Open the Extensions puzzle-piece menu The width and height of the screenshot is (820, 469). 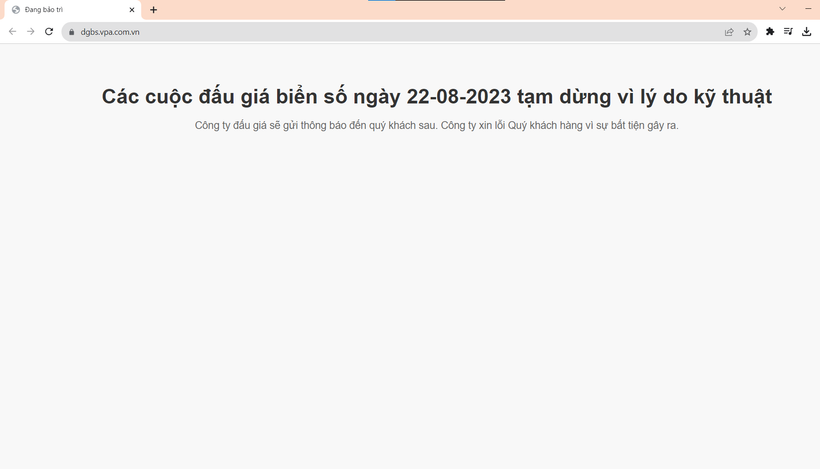tap(770, 32)
